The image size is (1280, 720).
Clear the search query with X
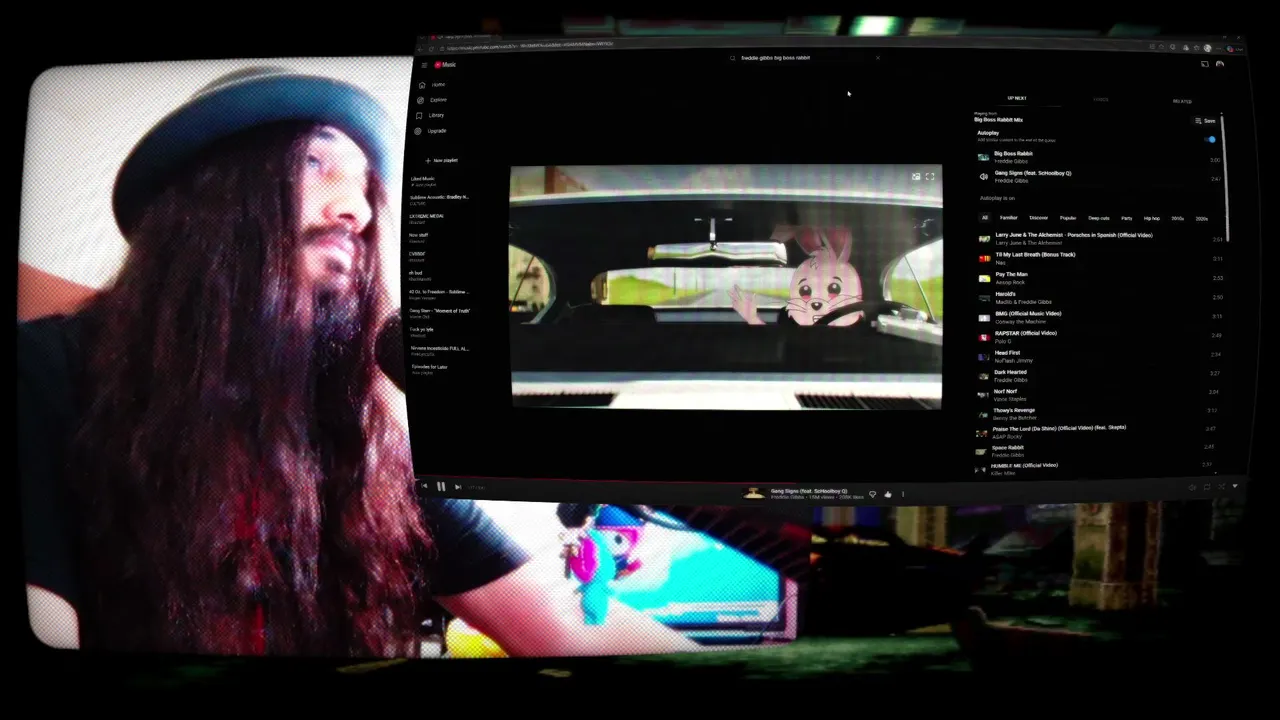pyautogui.click(x=878, y=58)
